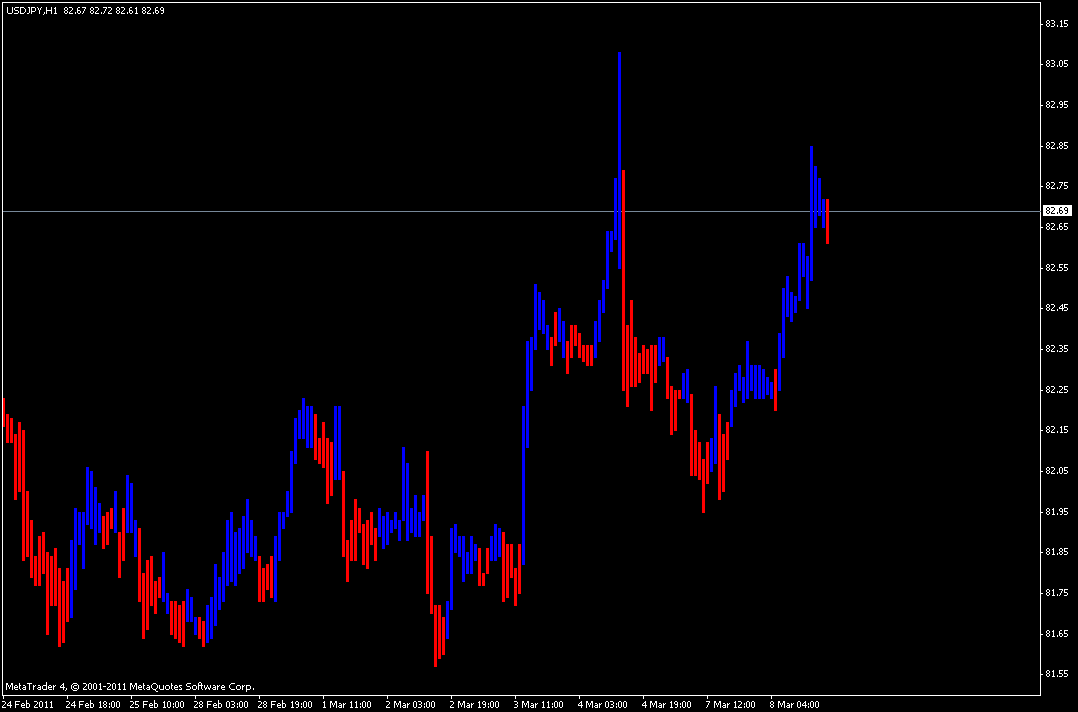
Task: Click the 7 Mar 12:00 time label
Action: pos(731,704)
